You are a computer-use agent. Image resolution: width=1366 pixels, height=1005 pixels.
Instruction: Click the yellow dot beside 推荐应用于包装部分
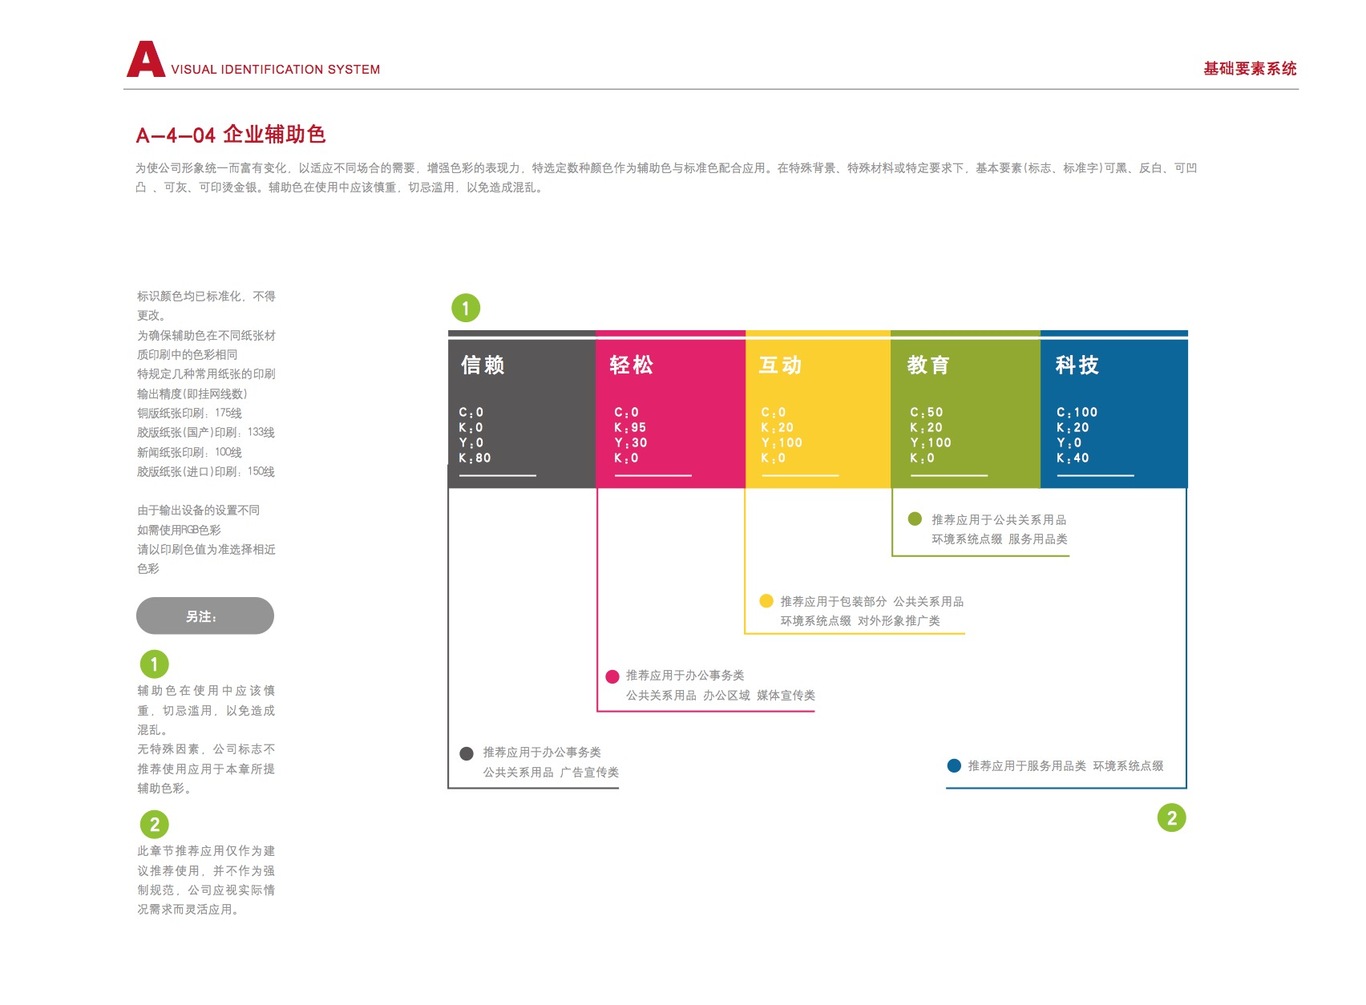766,601
